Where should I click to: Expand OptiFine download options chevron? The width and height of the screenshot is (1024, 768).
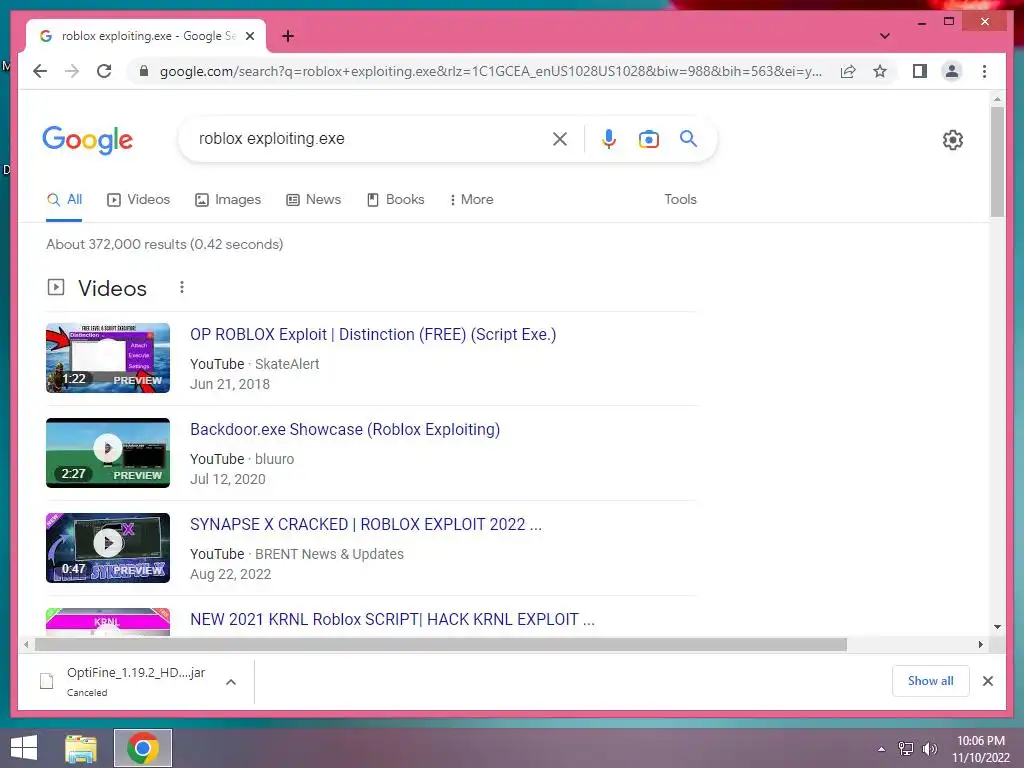tap(231, 682)
